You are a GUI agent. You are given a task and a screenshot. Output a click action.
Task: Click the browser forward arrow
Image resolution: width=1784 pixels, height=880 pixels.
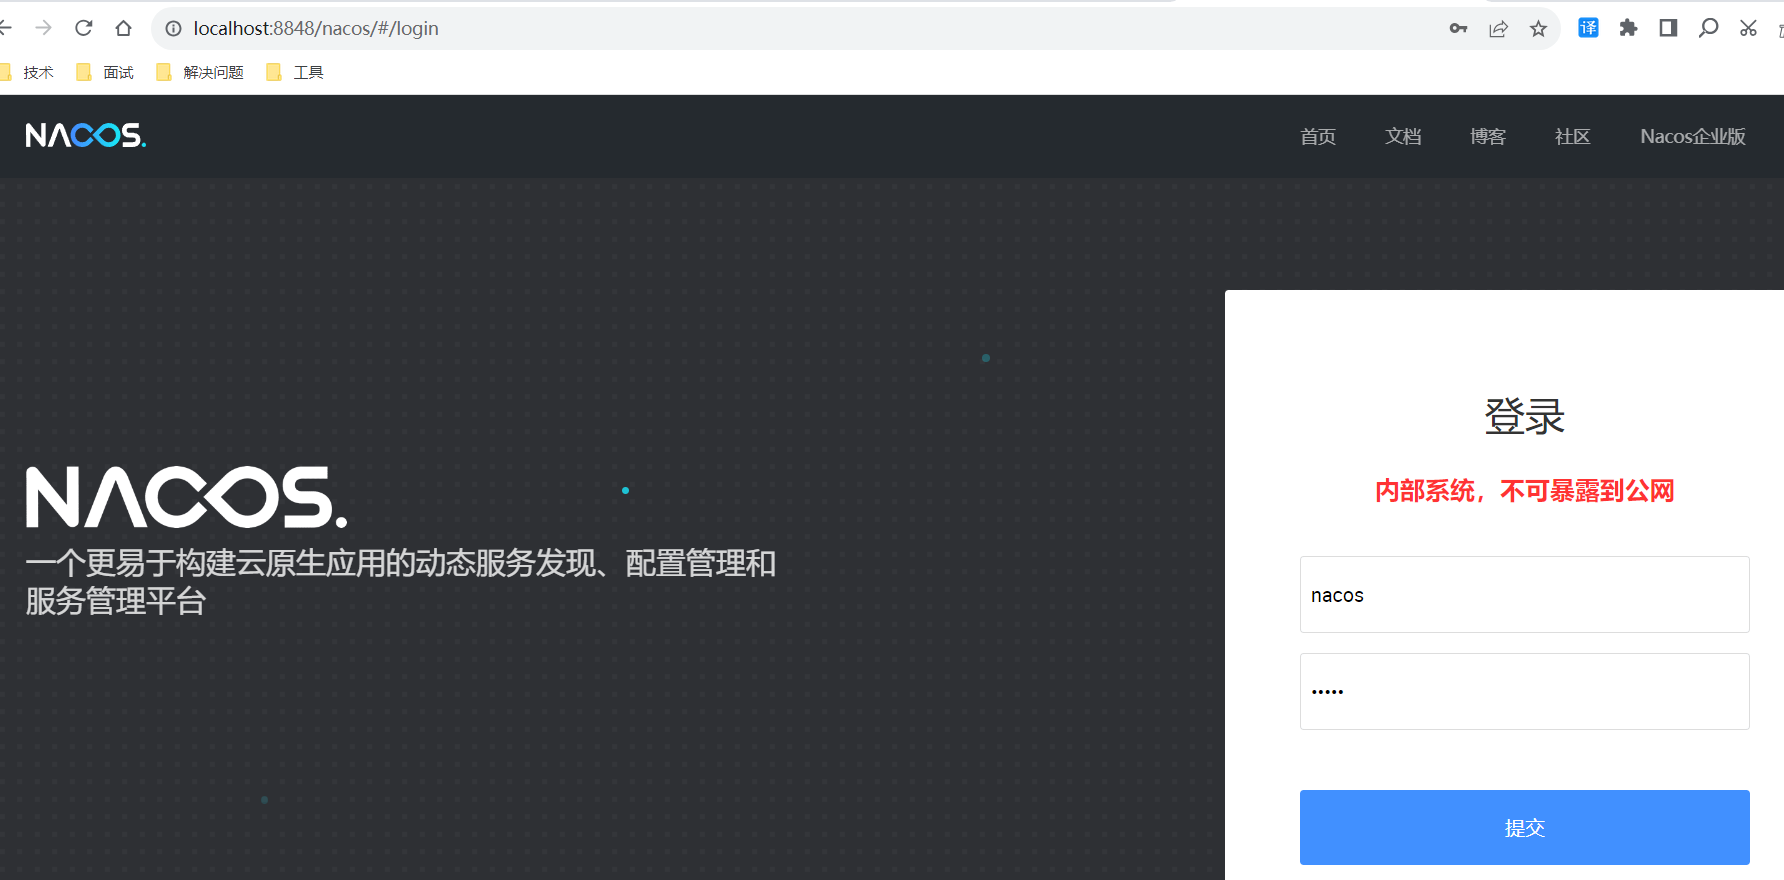(x=43, y=28)
